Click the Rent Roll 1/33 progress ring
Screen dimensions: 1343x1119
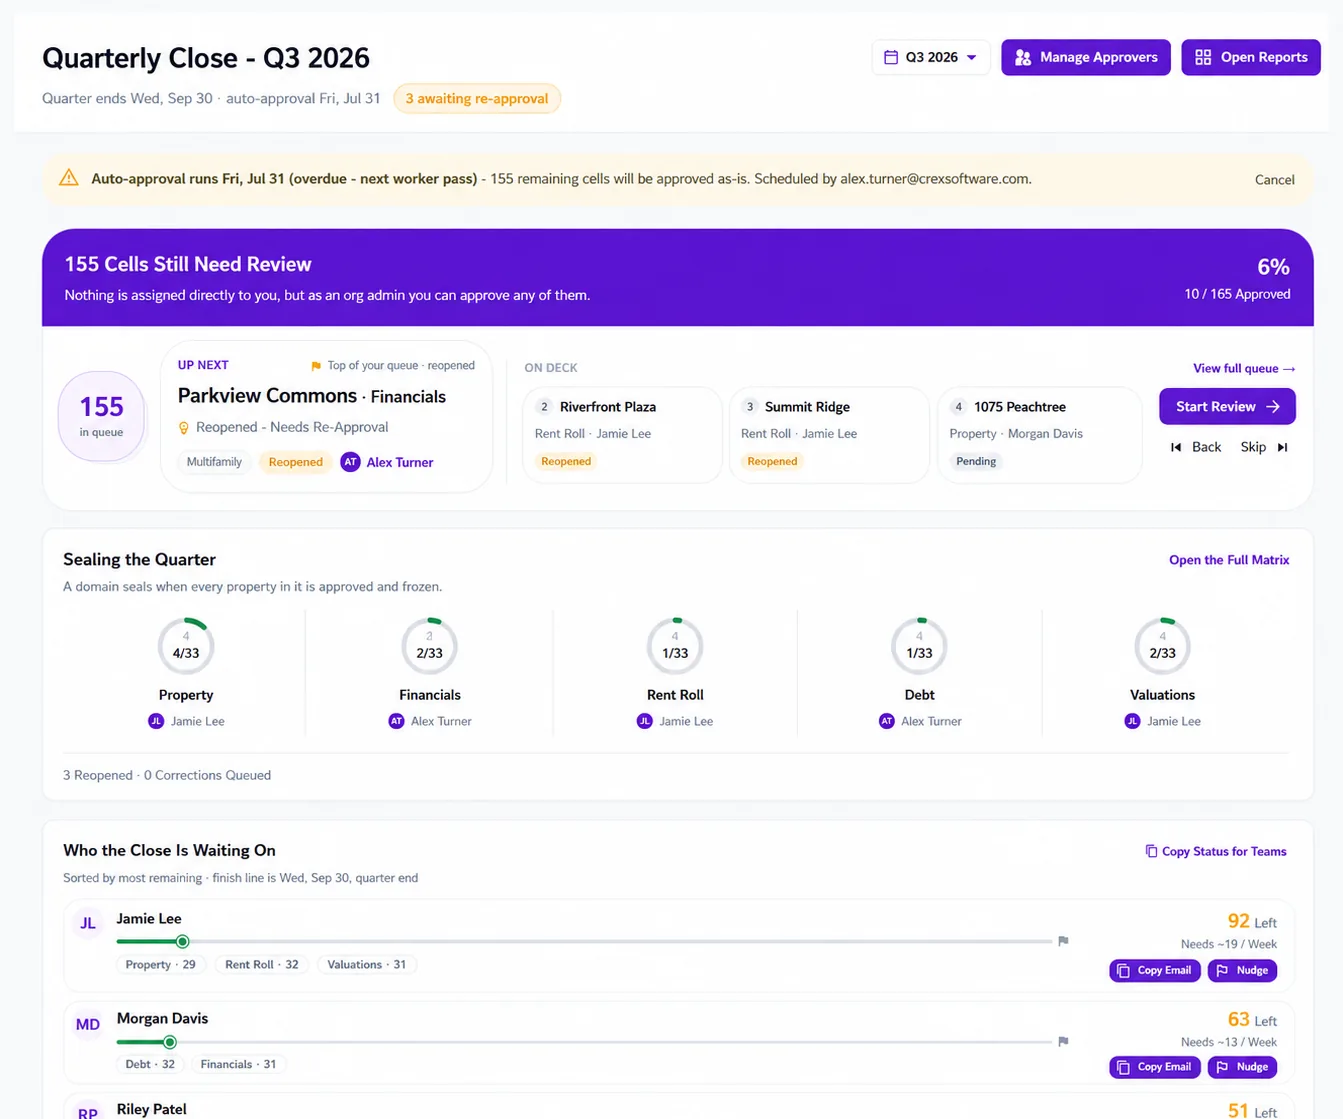point(675,646)
